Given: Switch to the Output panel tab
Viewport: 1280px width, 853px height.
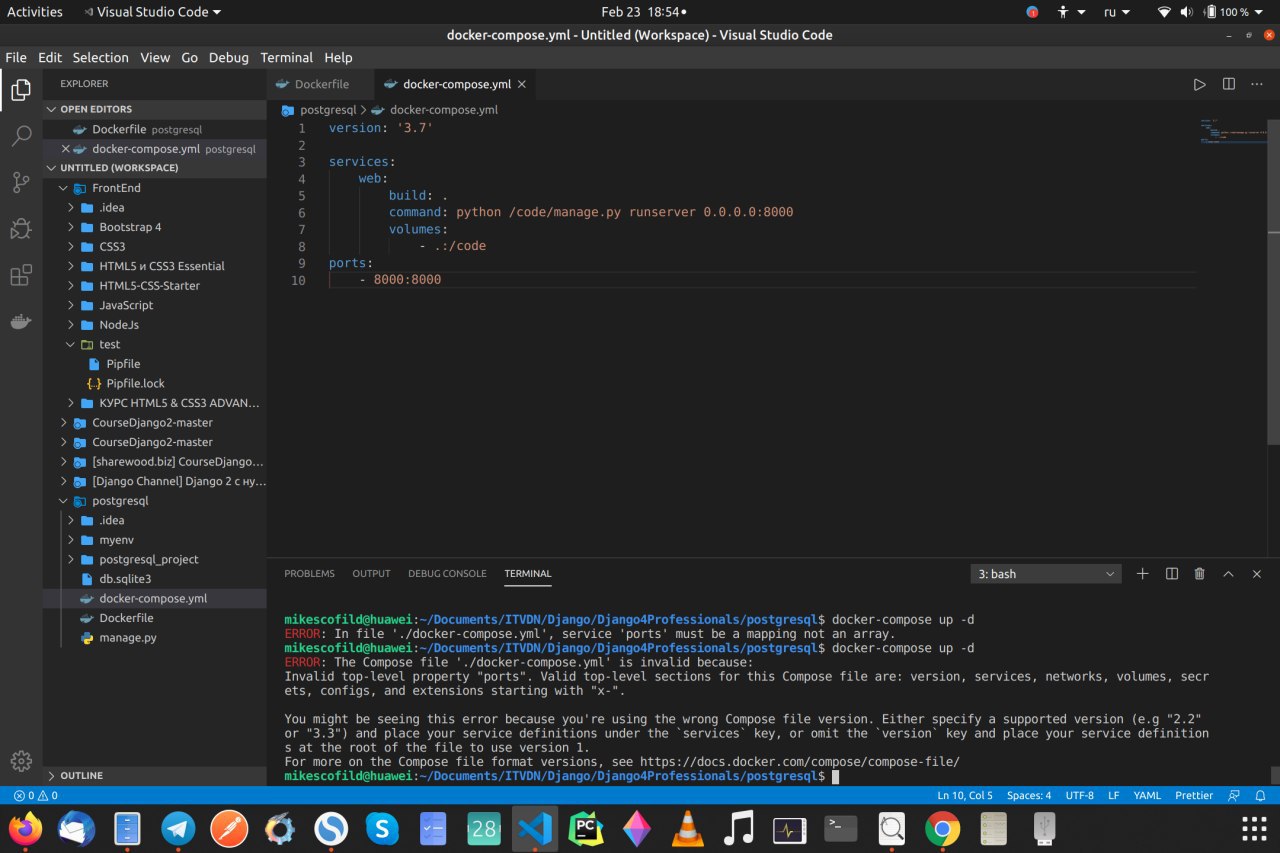Looking at the screenshot, I should tap(371, 574).
